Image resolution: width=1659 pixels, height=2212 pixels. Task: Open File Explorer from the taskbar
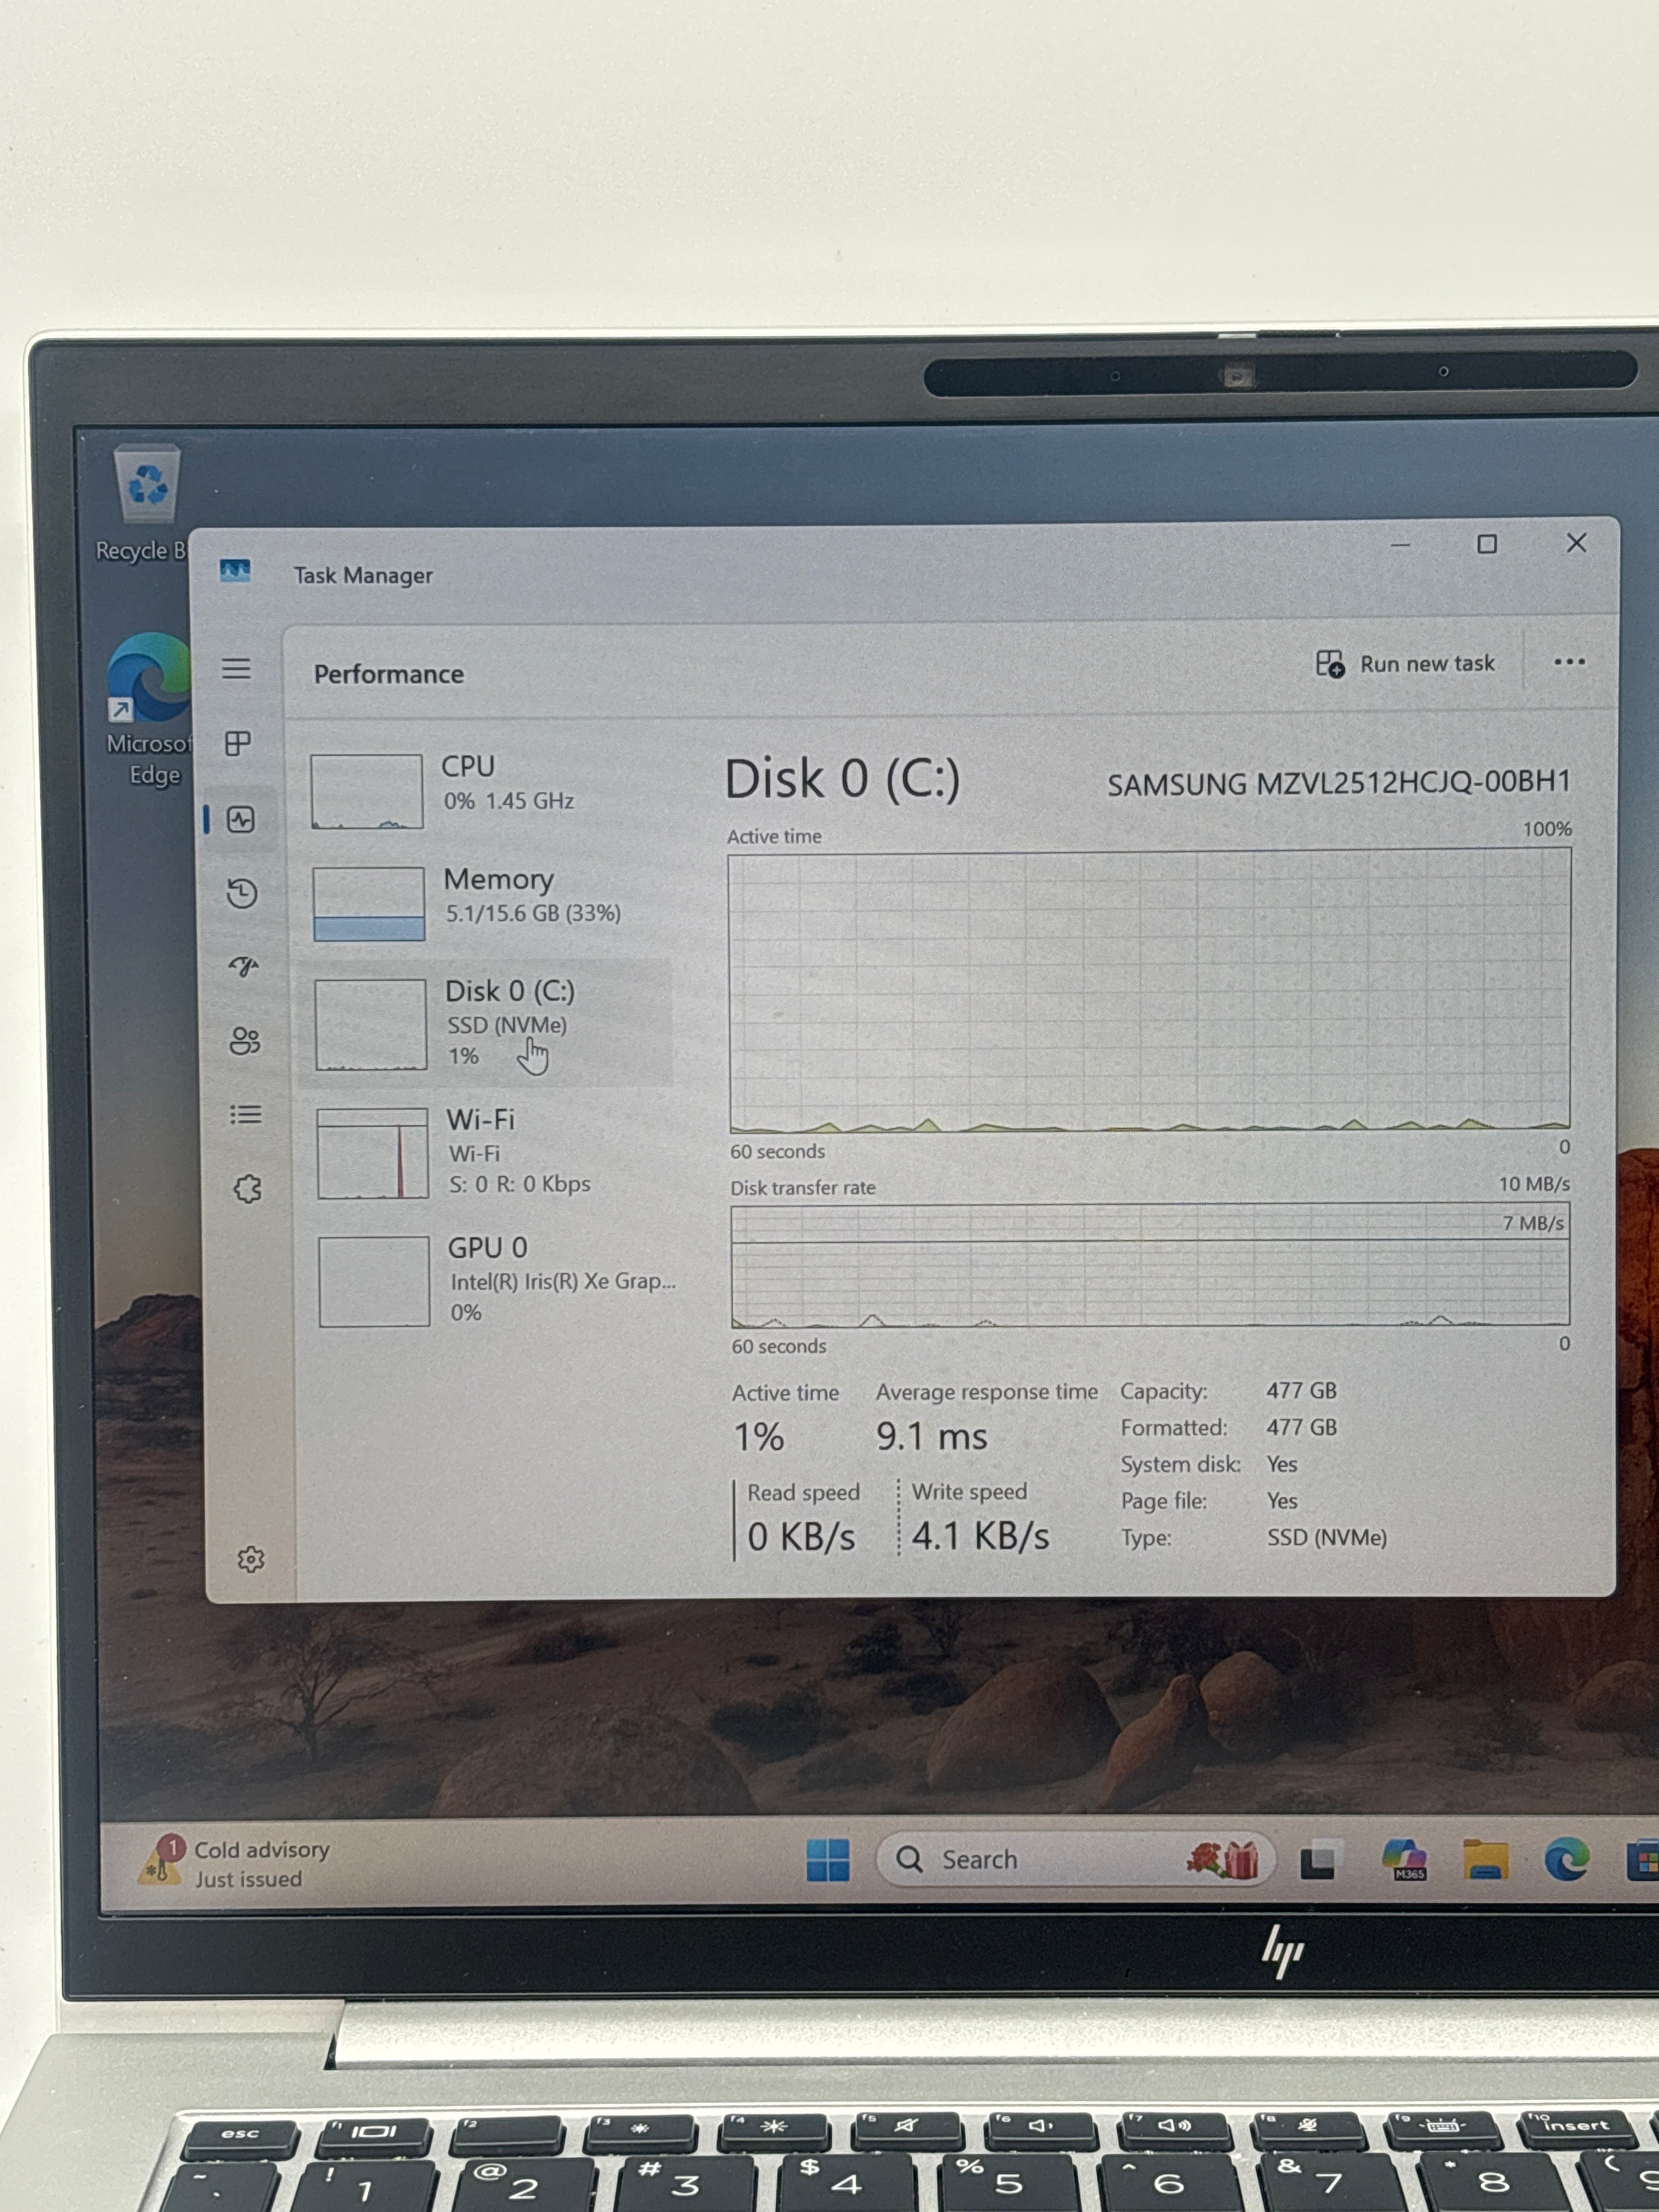pyautogui.click(x=1485, y=1860)
